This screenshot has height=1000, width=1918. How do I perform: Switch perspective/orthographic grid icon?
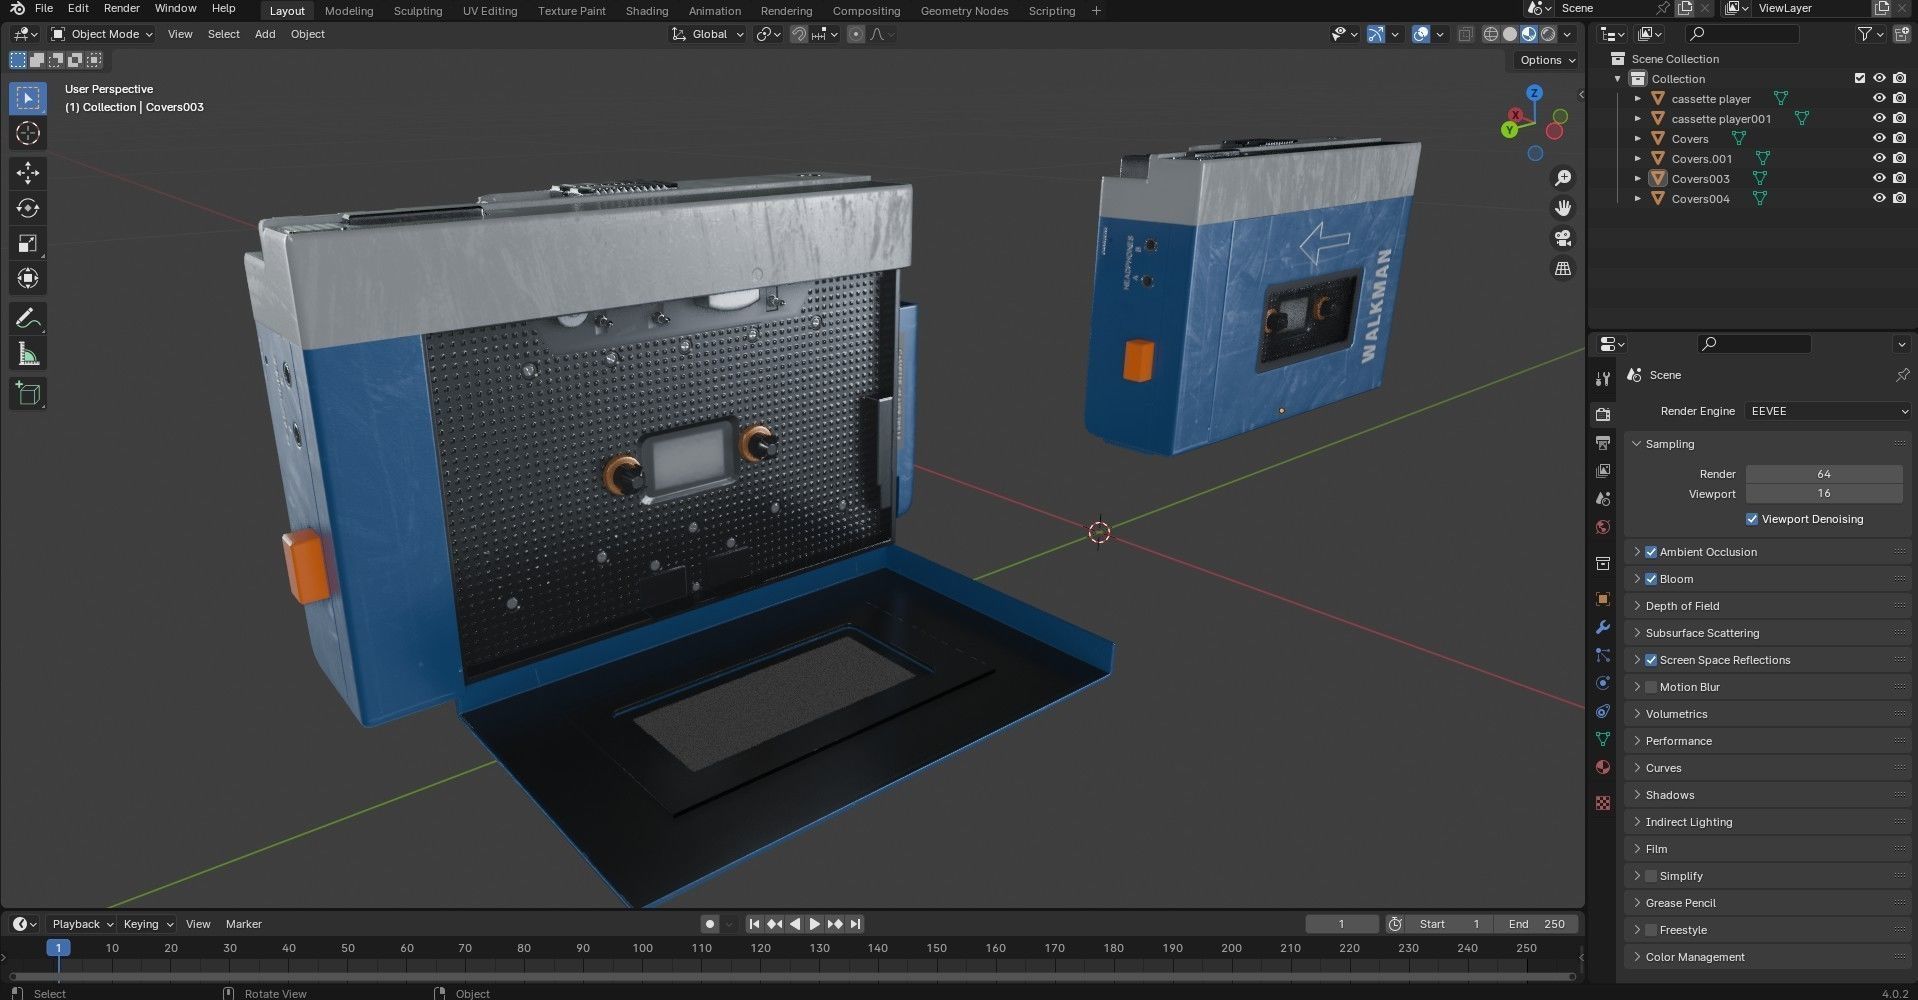coord(1562,268)
